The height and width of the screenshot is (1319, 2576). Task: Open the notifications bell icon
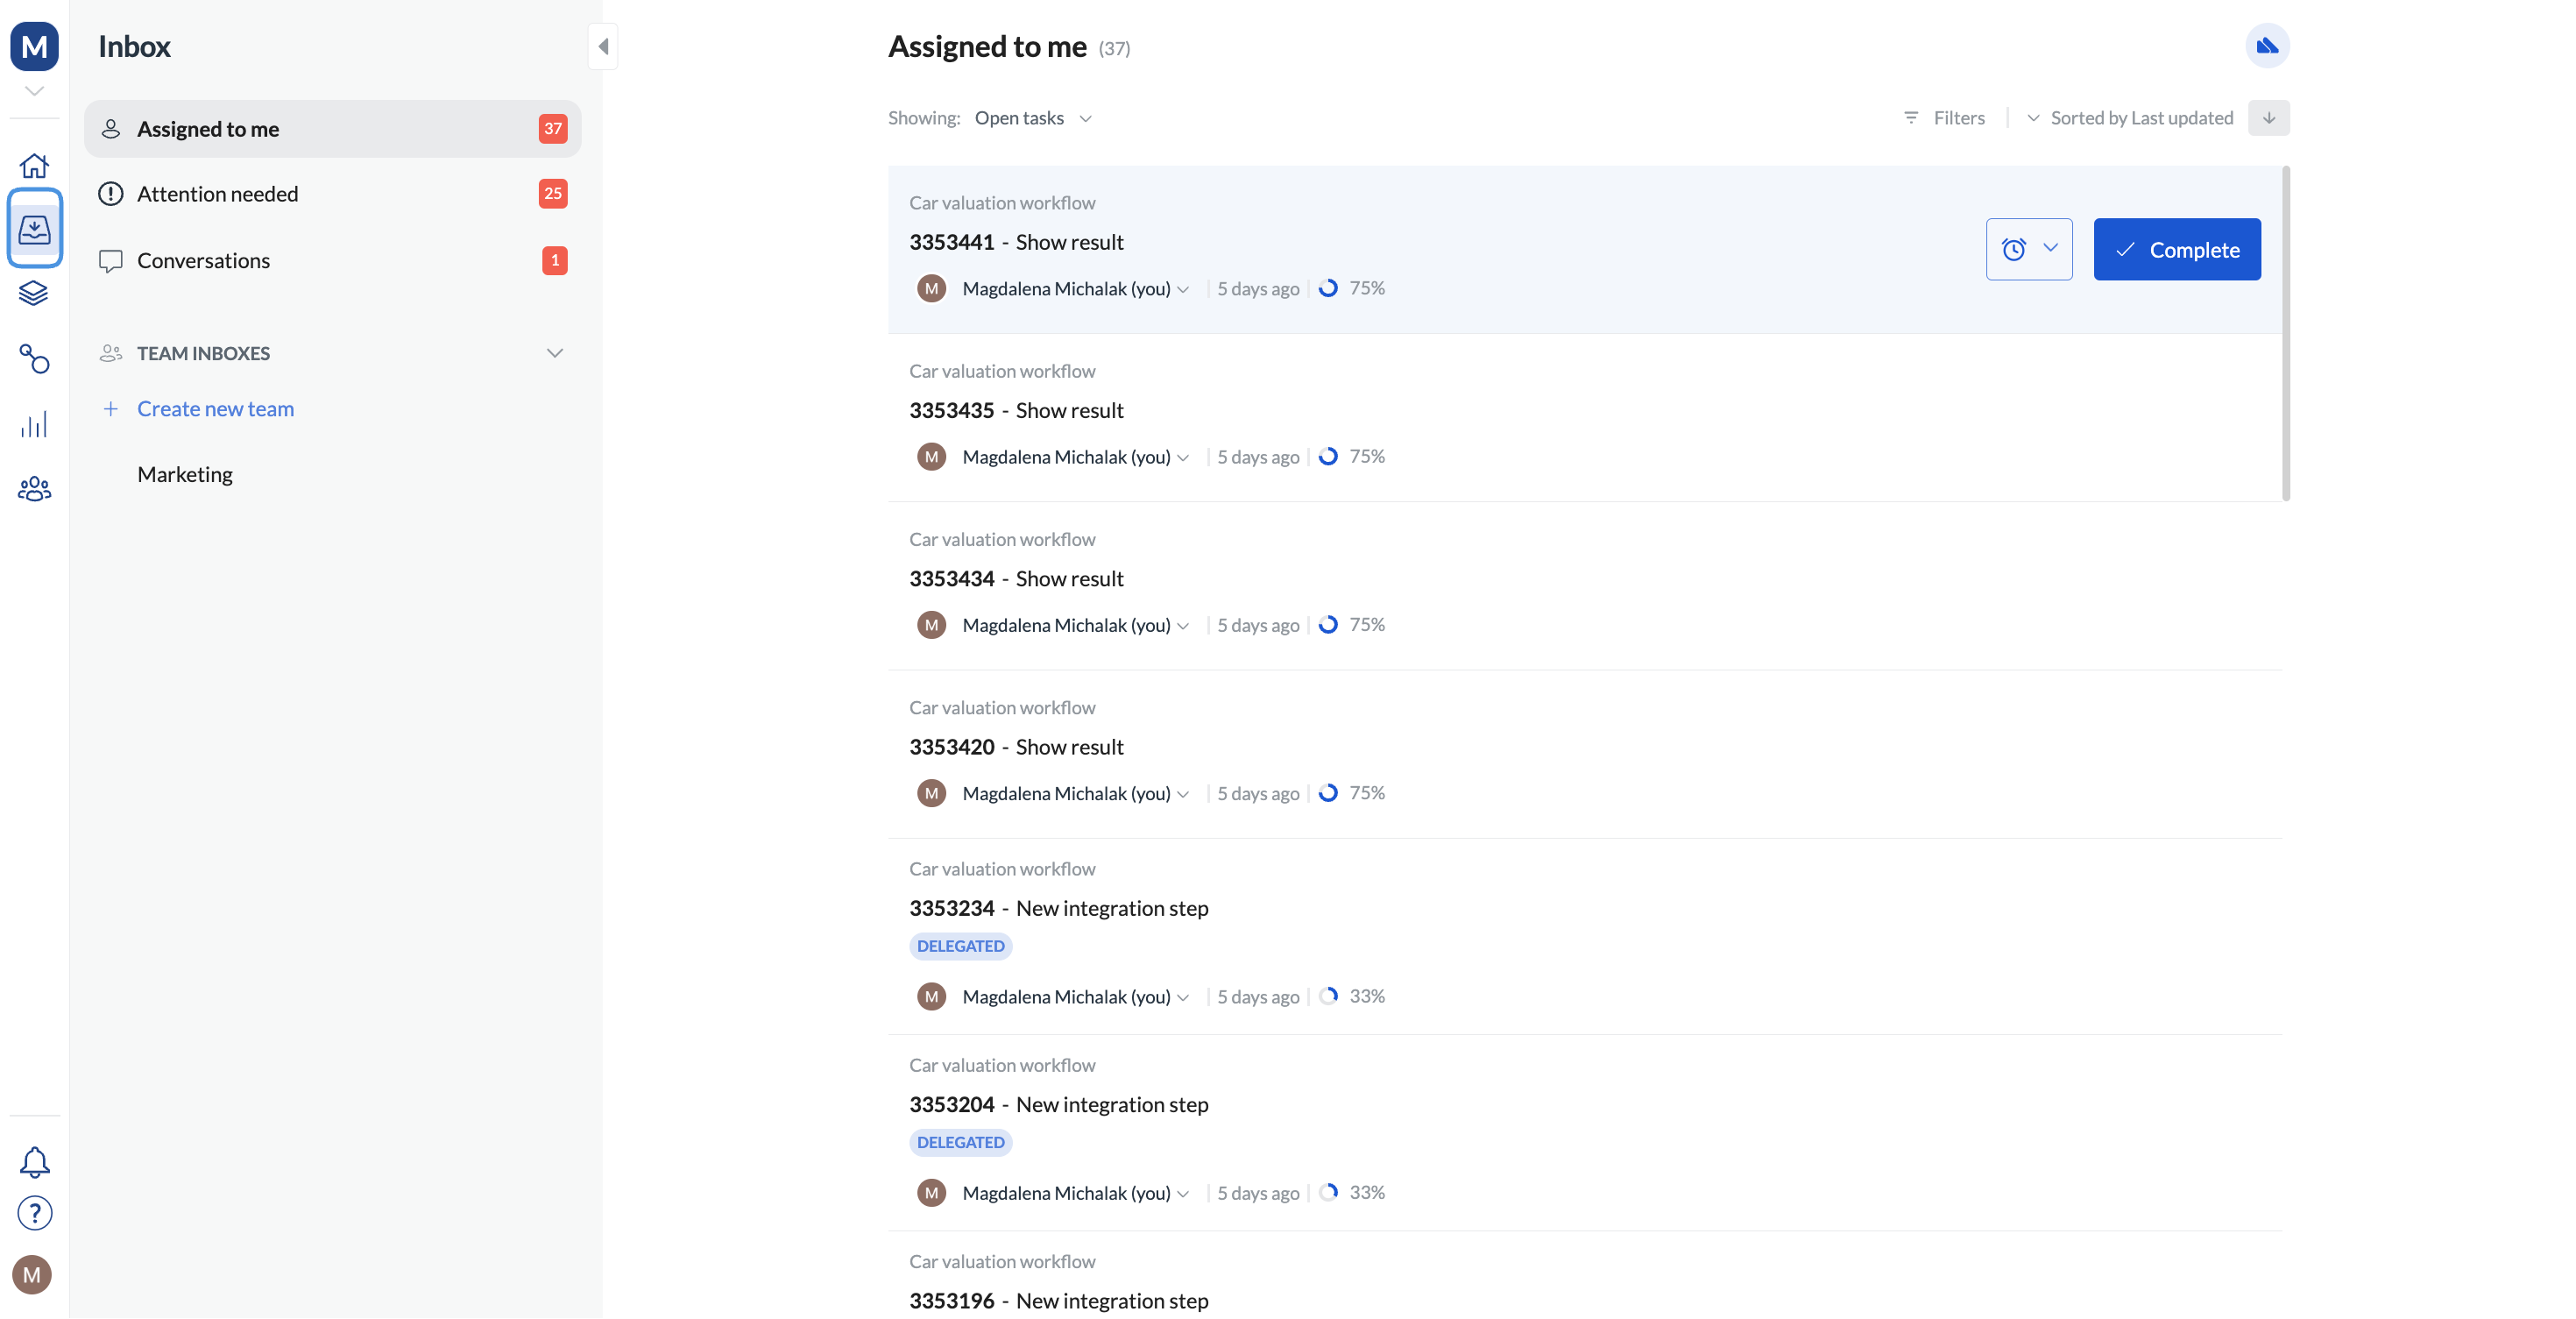pyautogui.click(x=34, y=1161)
